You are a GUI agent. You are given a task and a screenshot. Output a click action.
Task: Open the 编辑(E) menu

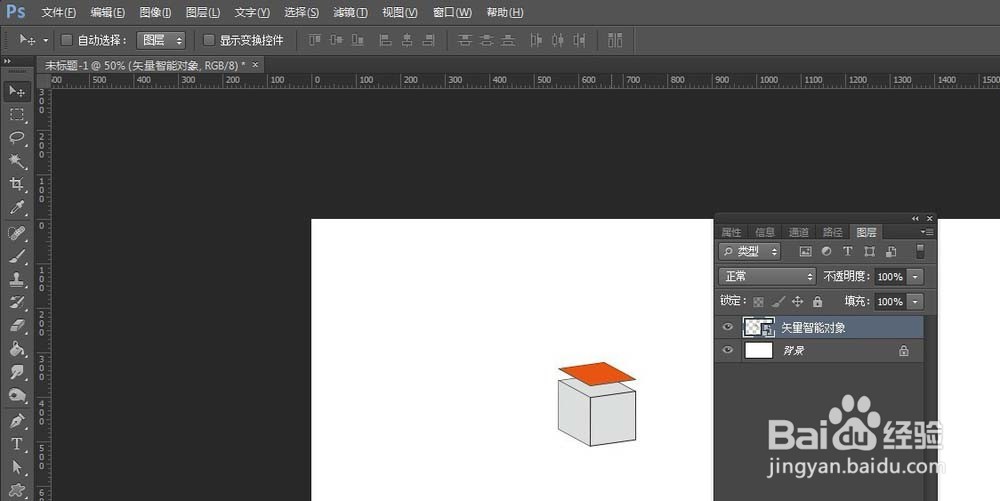click(x=107, y=12)
